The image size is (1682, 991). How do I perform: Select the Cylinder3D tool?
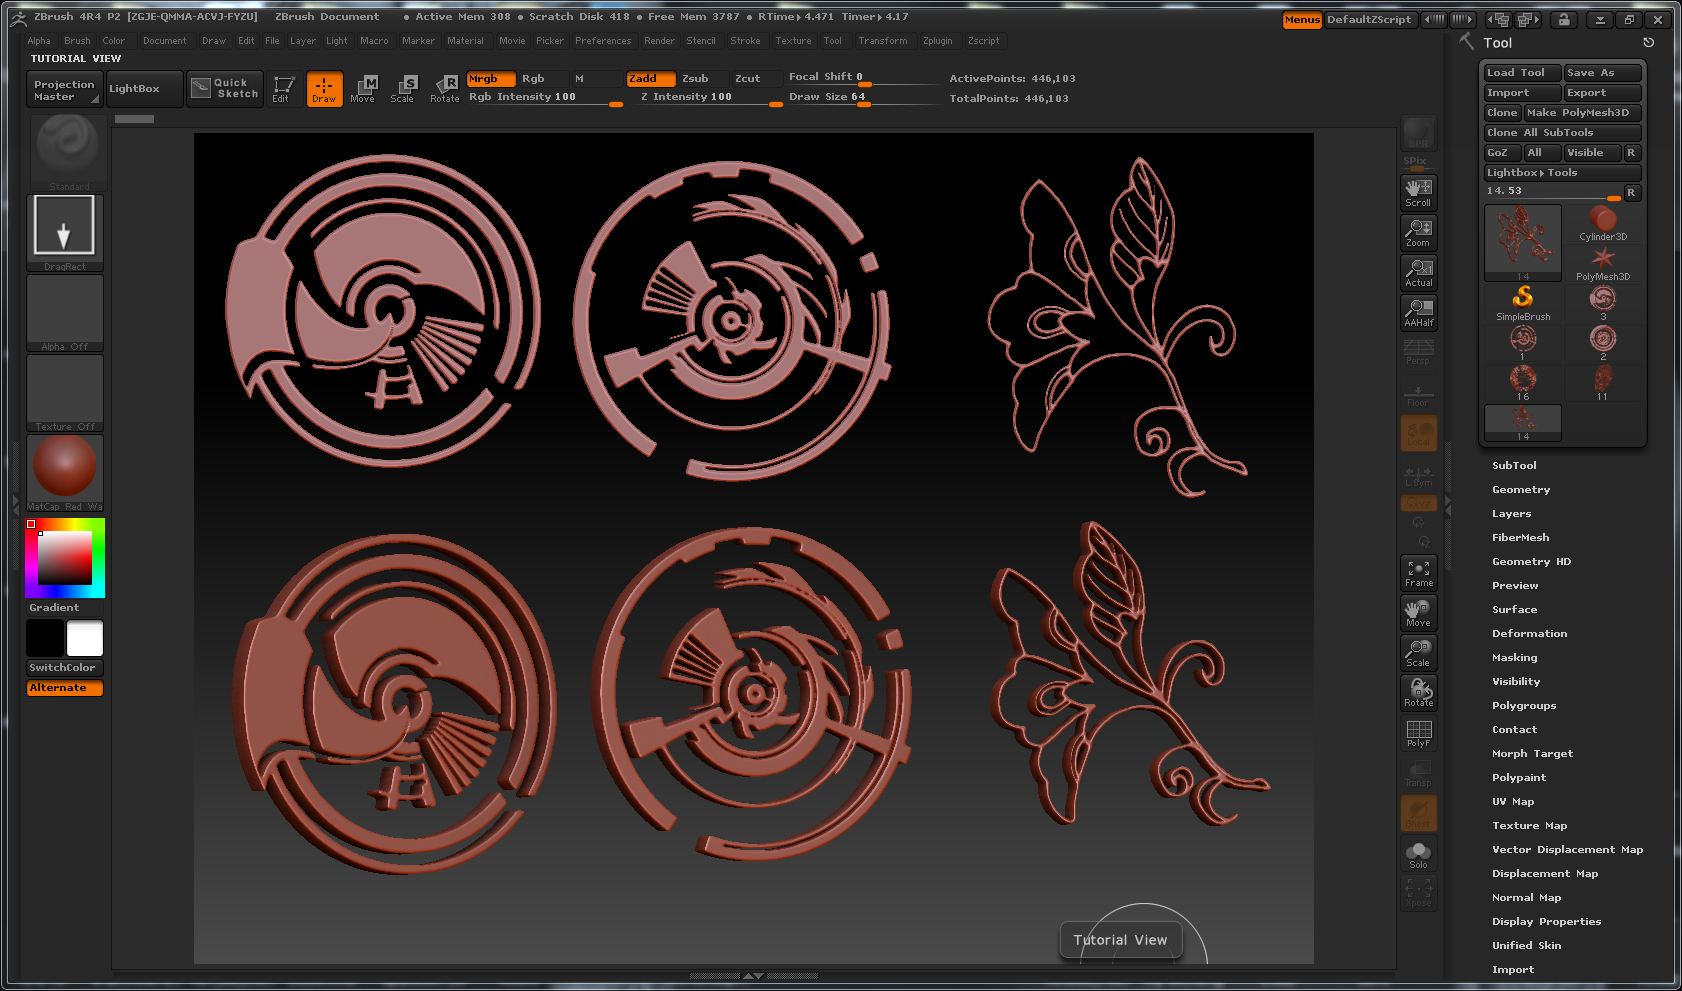[1603, 224]
